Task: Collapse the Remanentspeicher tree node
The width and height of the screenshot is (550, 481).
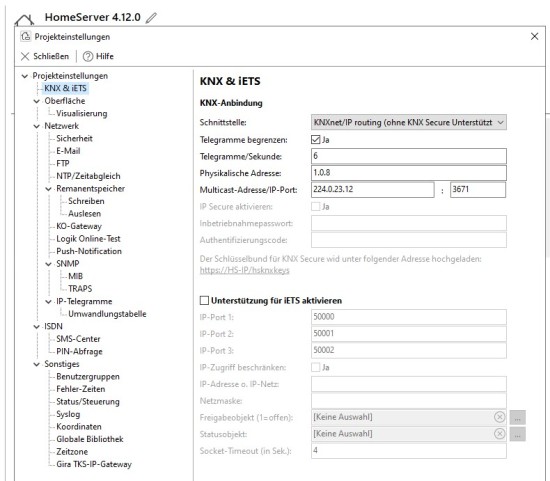Action: tap(48, 189)
